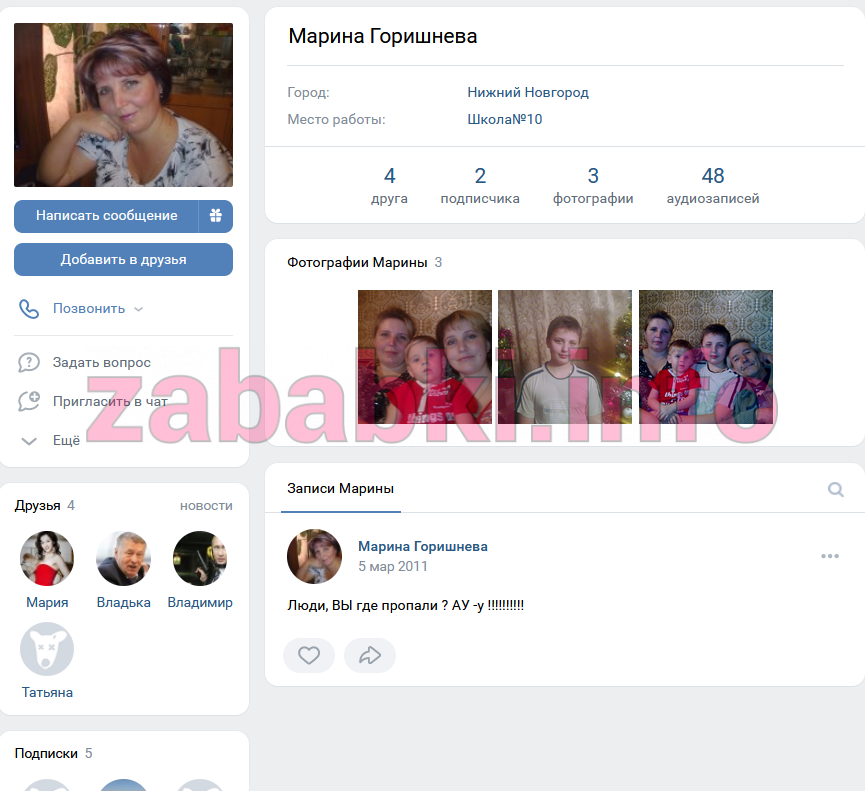865x791 pixels.
Task: Click Ещё text label
Action: pos(66,441)
